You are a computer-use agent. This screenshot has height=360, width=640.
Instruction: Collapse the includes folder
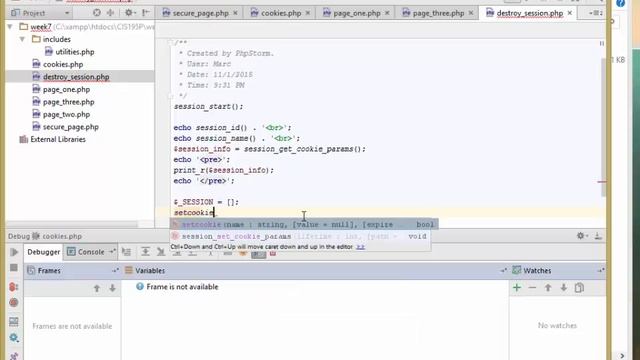[22, 39]
